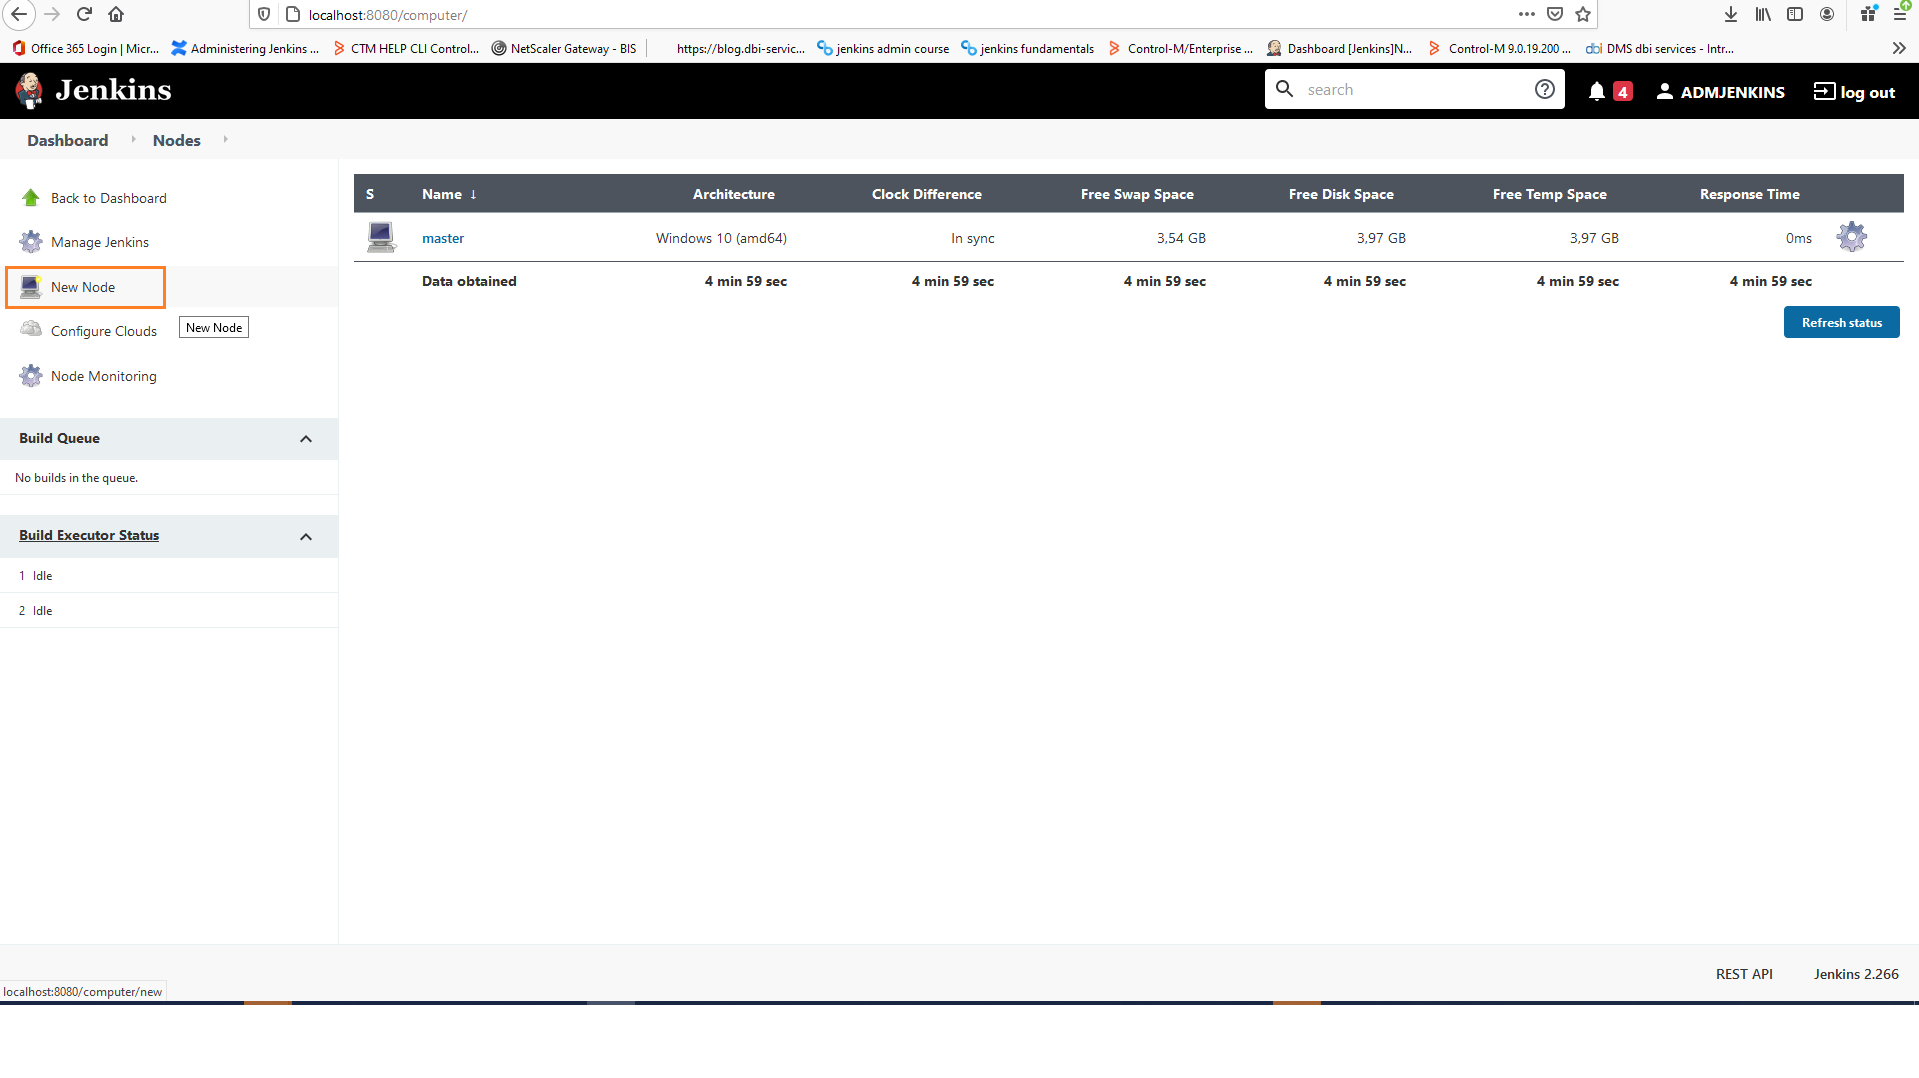Open the browser library icon
1919x1078 pixels.
(x=1763, y=14)
